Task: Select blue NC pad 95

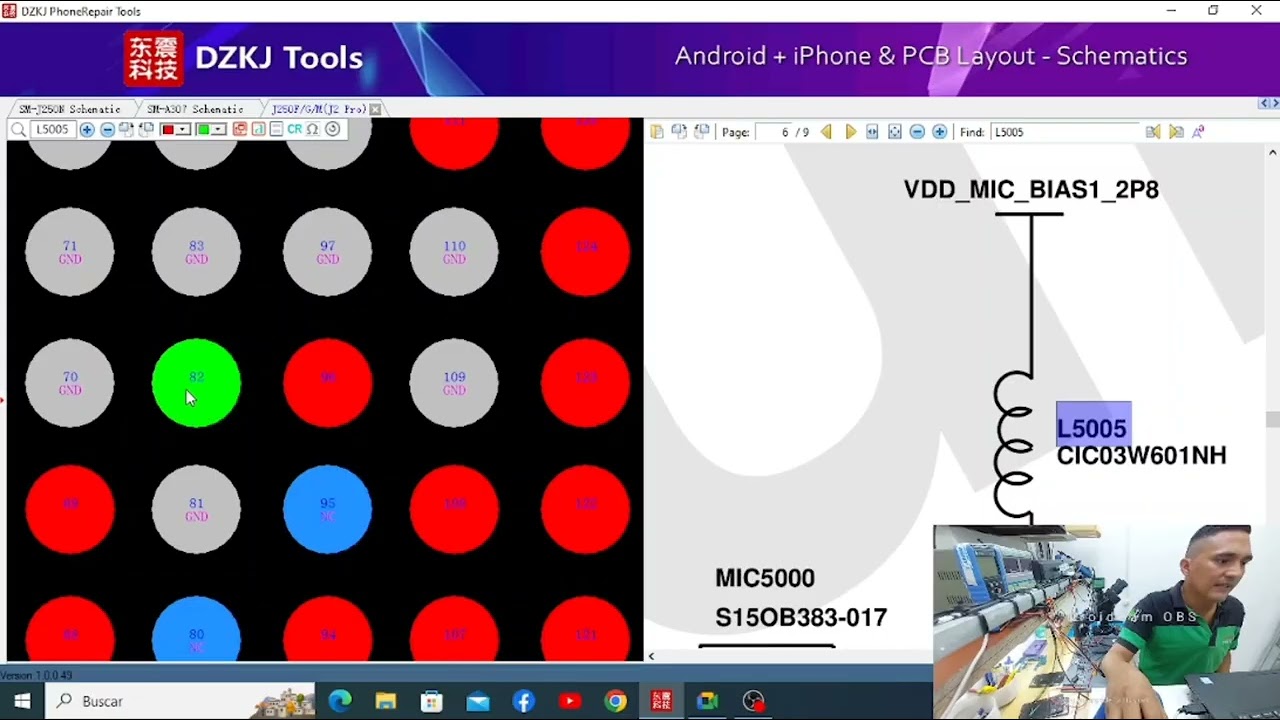Action: click(328, 509)
